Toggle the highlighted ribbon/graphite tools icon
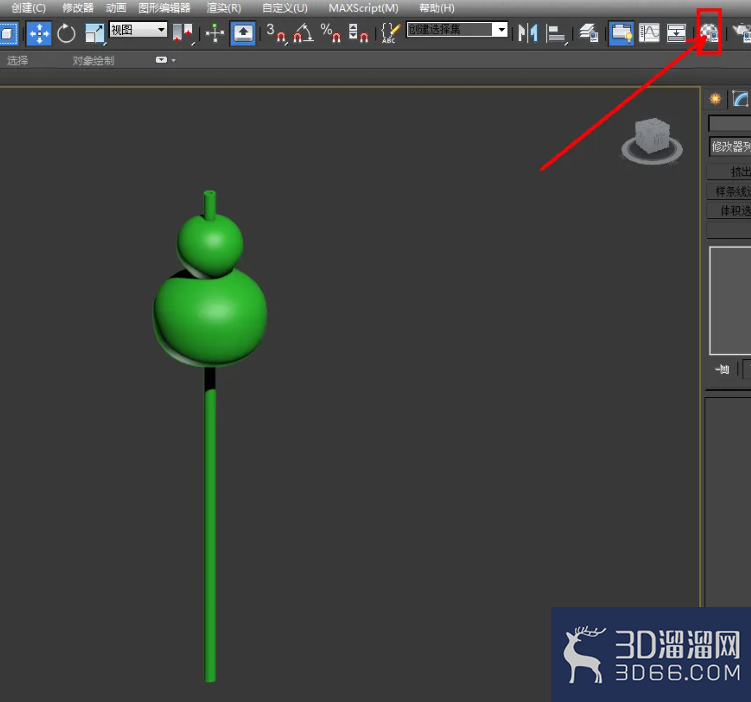The image size is (751, 702). click(621, 34)
